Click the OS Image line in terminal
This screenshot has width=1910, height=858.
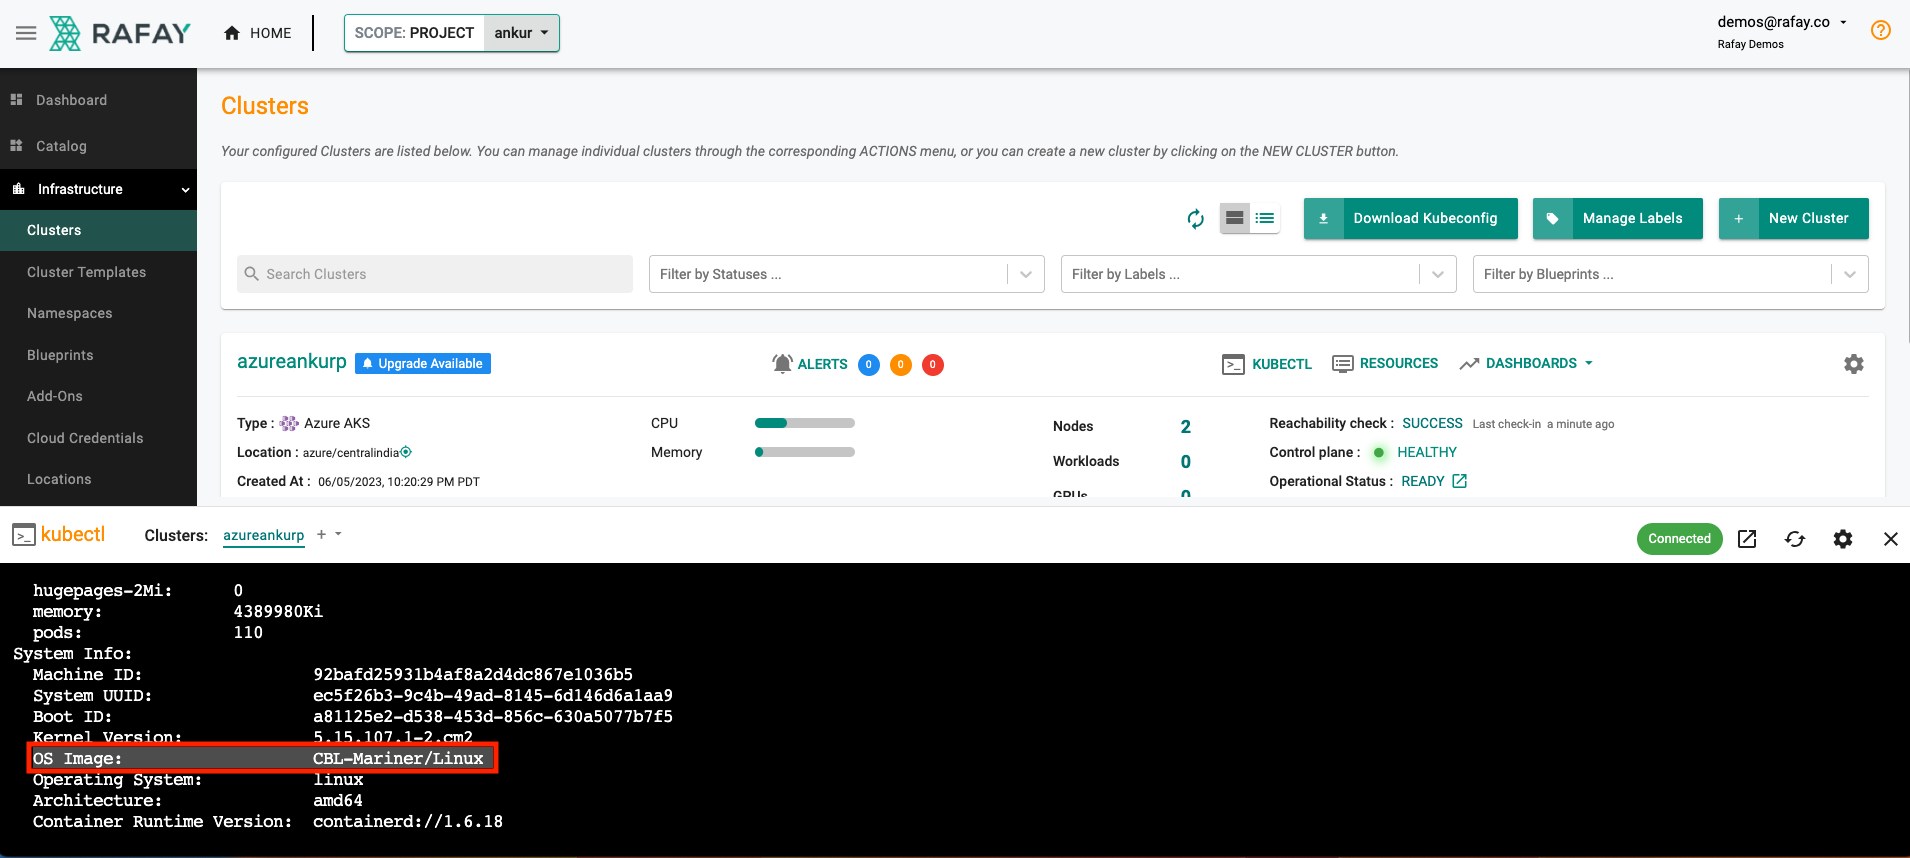[x=262, y=758]
